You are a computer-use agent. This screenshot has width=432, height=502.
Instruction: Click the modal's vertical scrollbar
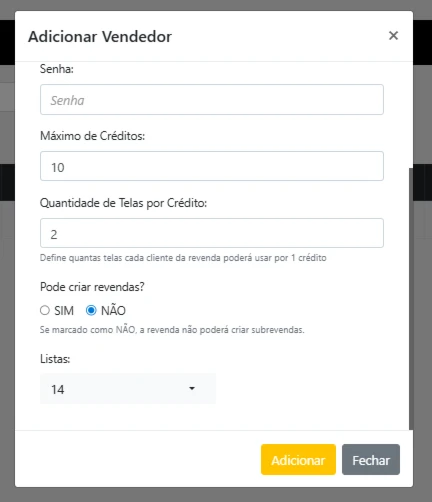click(411, 299)
